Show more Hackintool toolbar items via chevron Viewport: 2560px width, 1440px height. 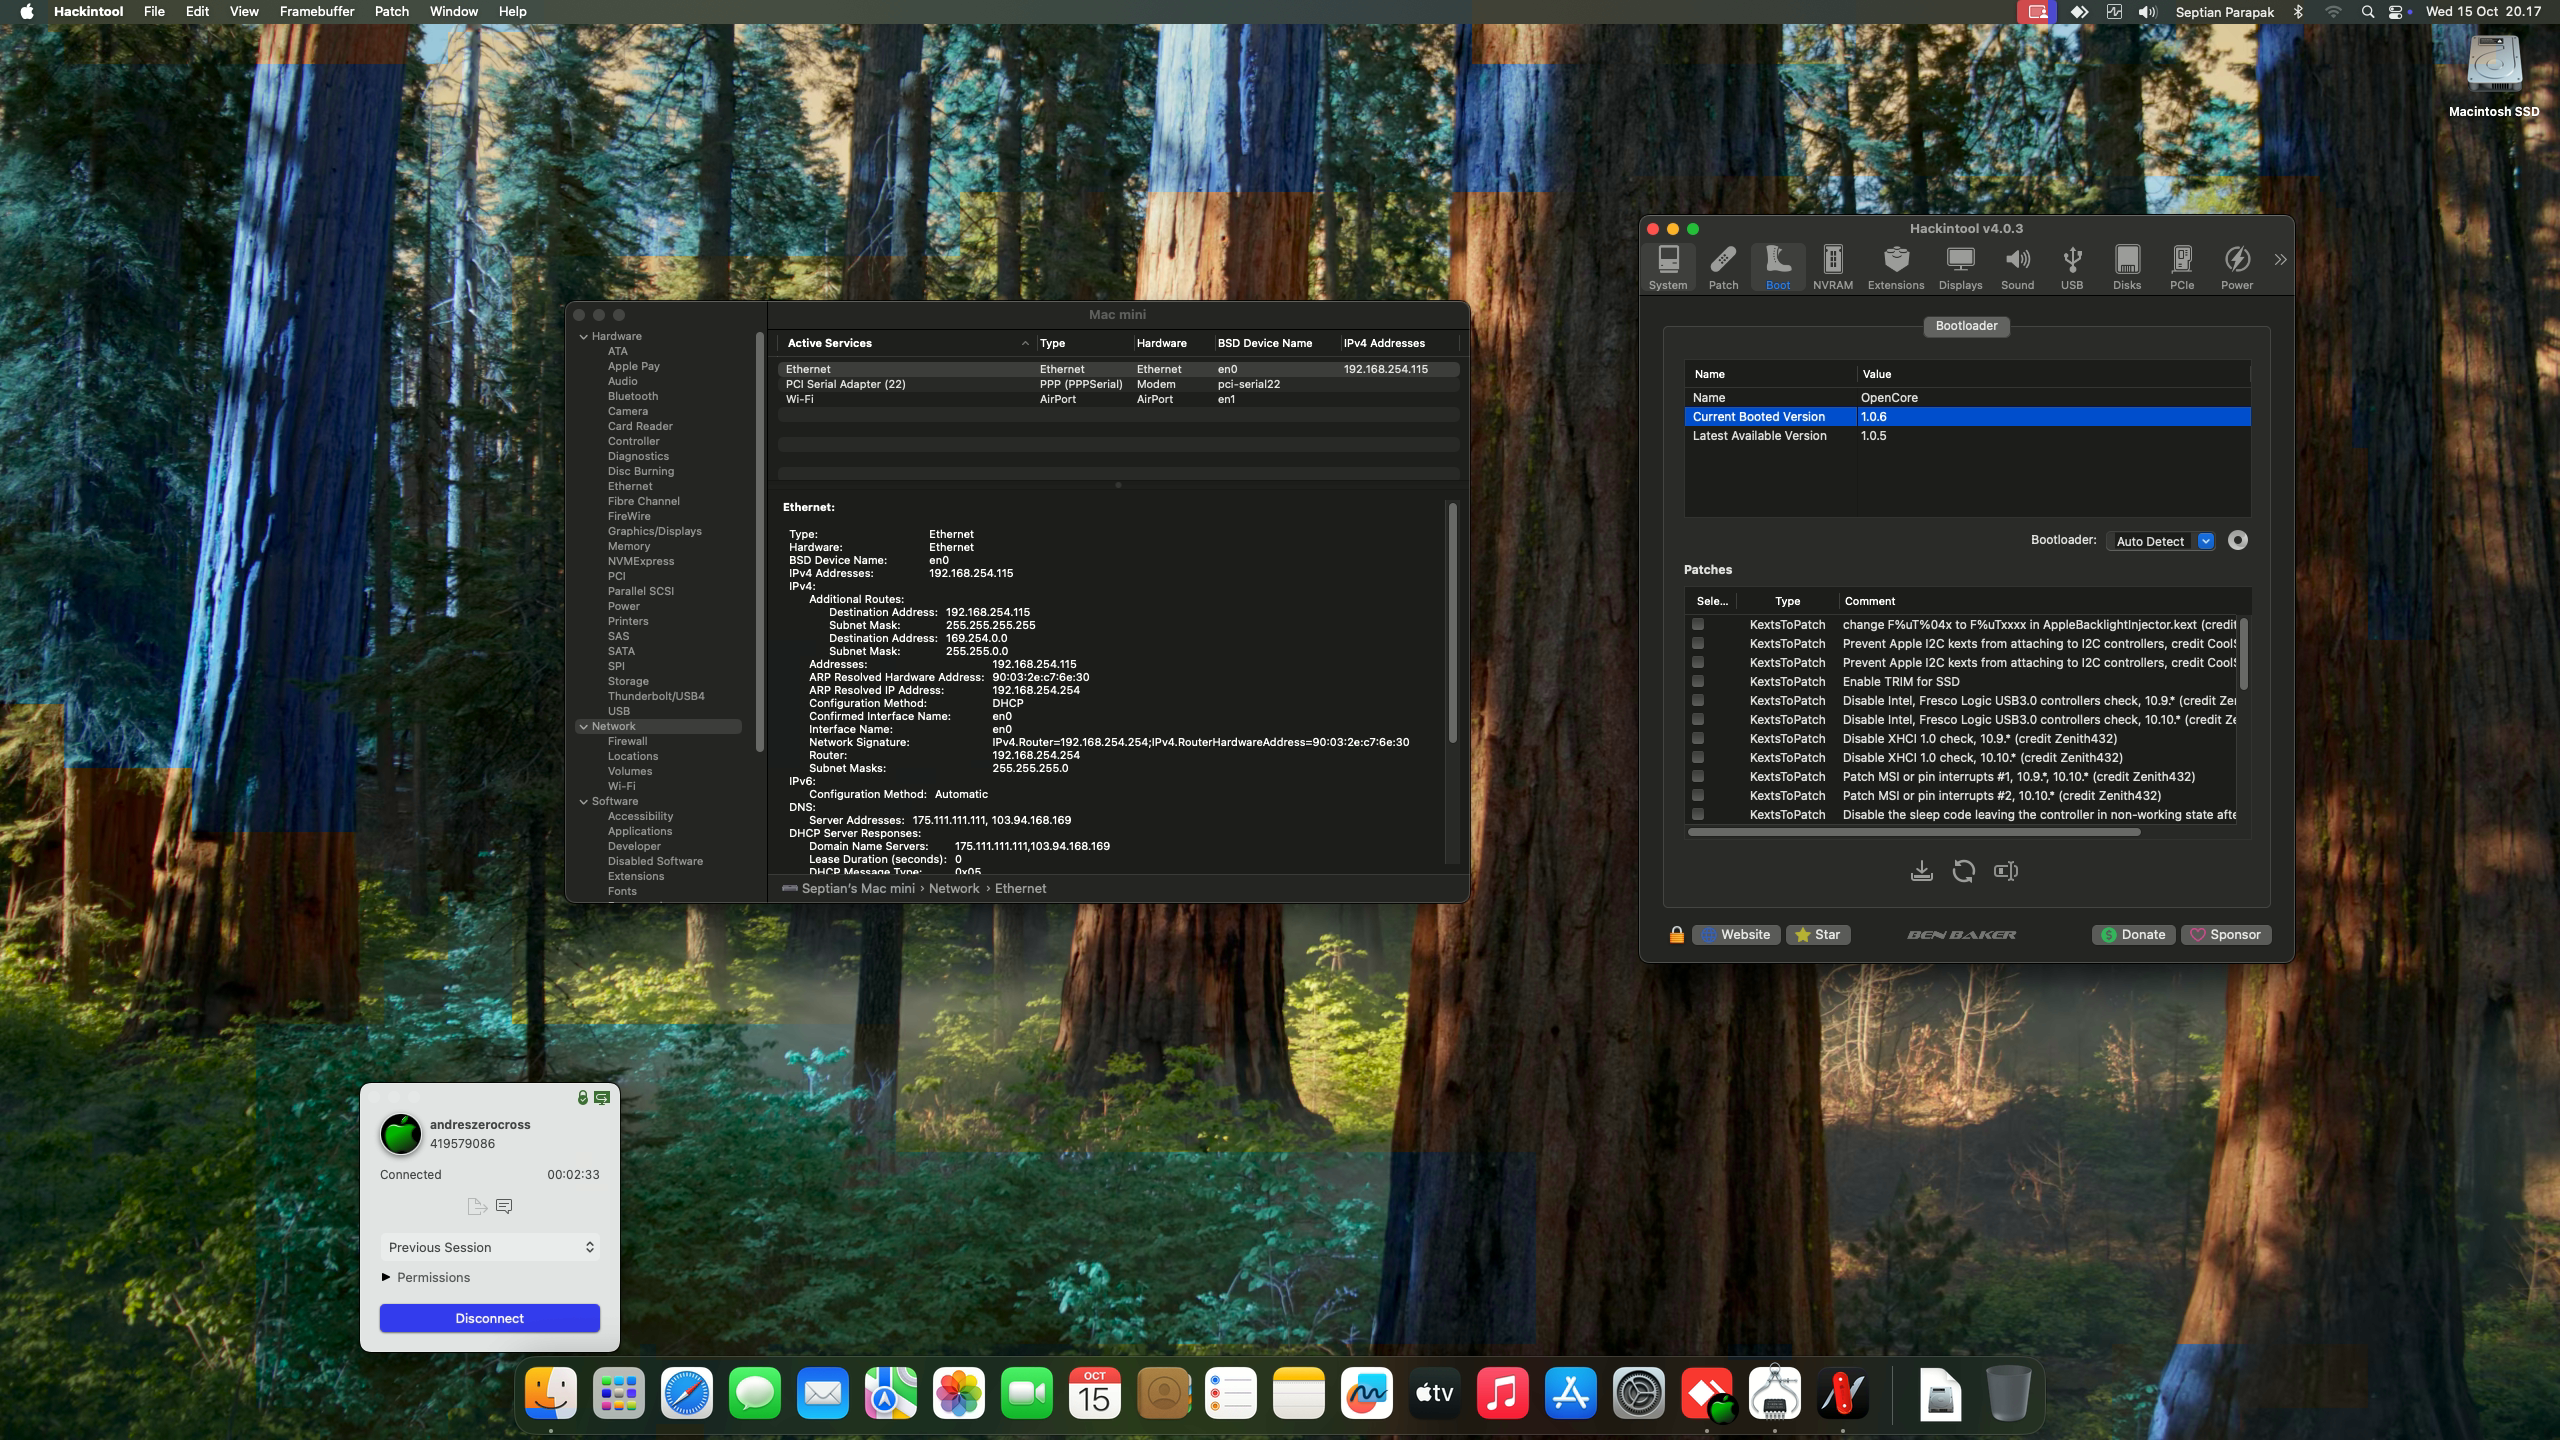(2280, 260)
